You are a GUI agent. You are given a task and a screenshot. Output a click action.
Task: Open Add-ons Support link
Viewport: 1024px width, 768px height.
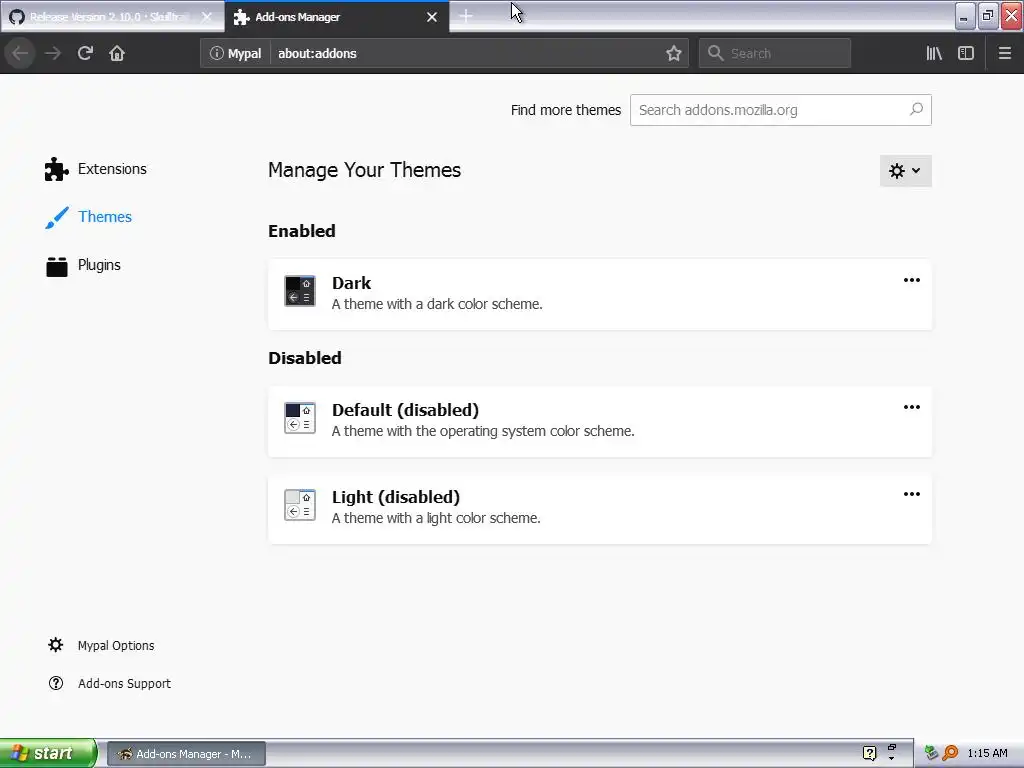point(109,683)
